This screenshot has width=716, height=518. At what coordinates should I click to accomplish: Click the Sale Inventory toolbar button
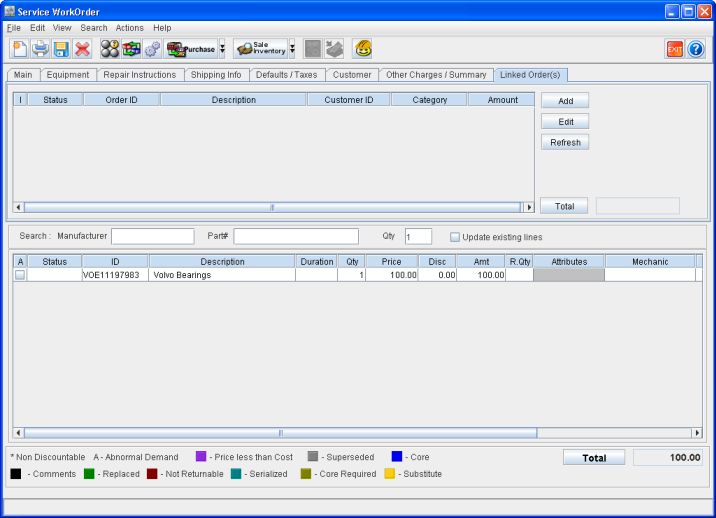[261, 49]
